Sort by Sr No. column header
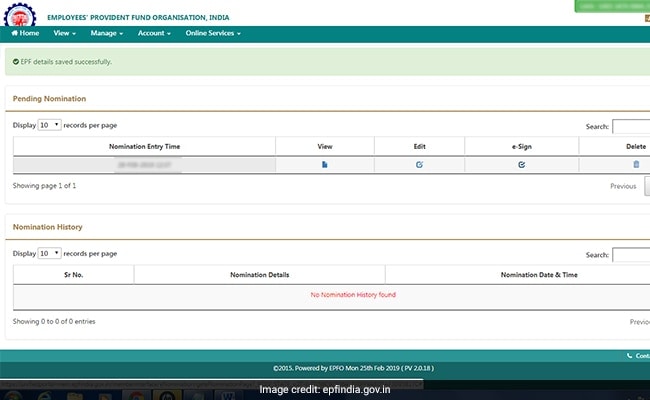 coord(73,274)
